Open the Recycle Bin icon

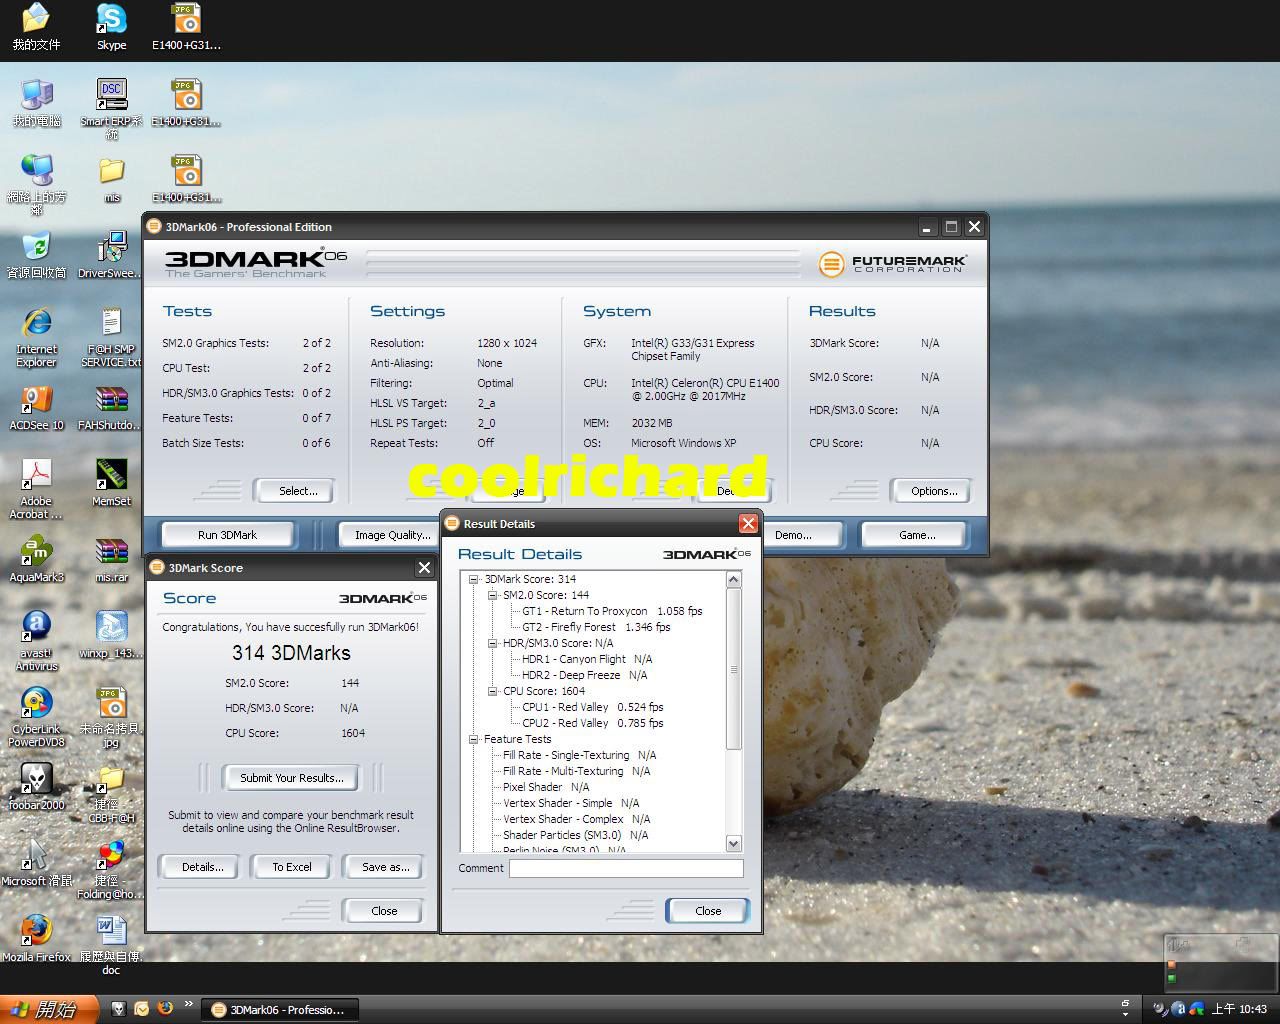pos(36,254)
